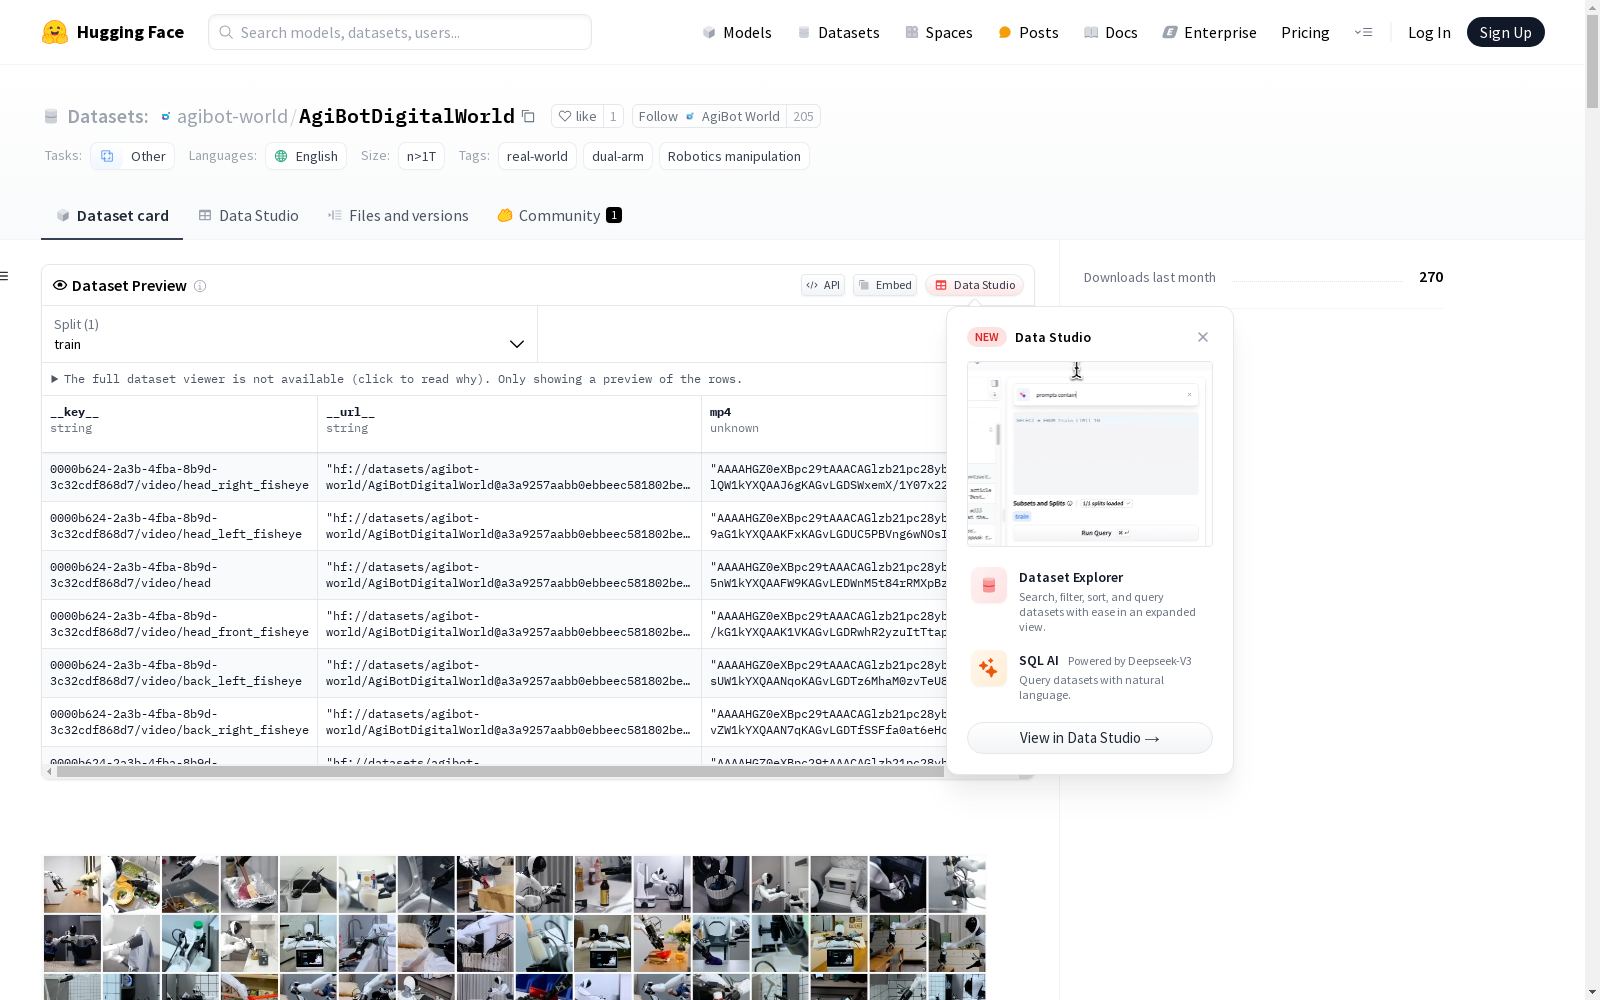
Task: Open the table of contents sidebar icon
Action: tap(5, 276)
